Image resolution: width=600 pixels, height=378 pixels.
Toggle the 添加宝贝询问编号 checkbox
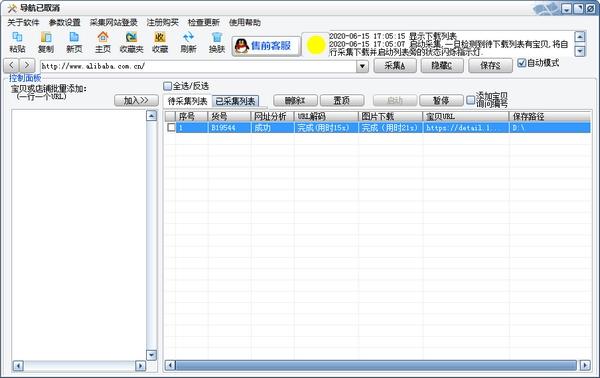[471, 100]
